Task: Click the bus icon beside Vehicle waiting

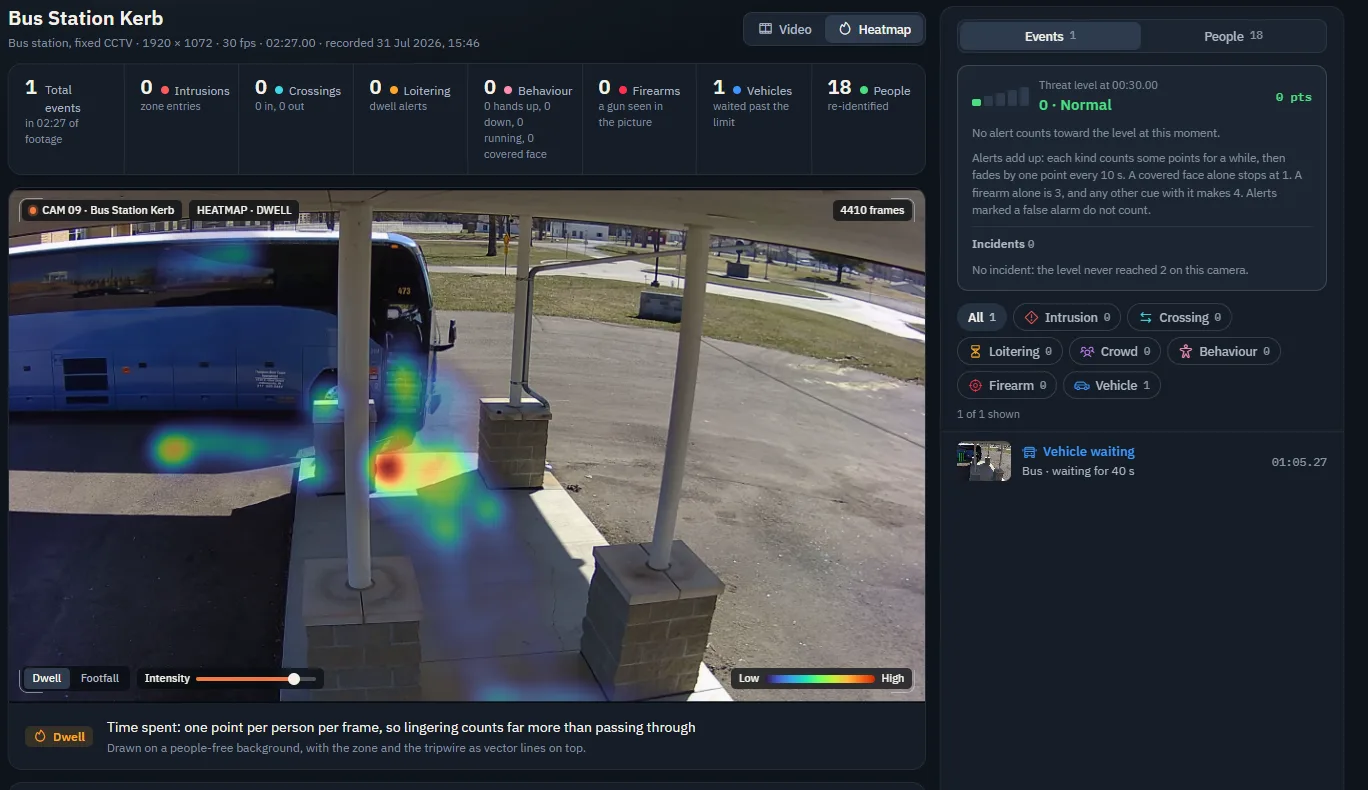Action: (x=1029, y=452)
